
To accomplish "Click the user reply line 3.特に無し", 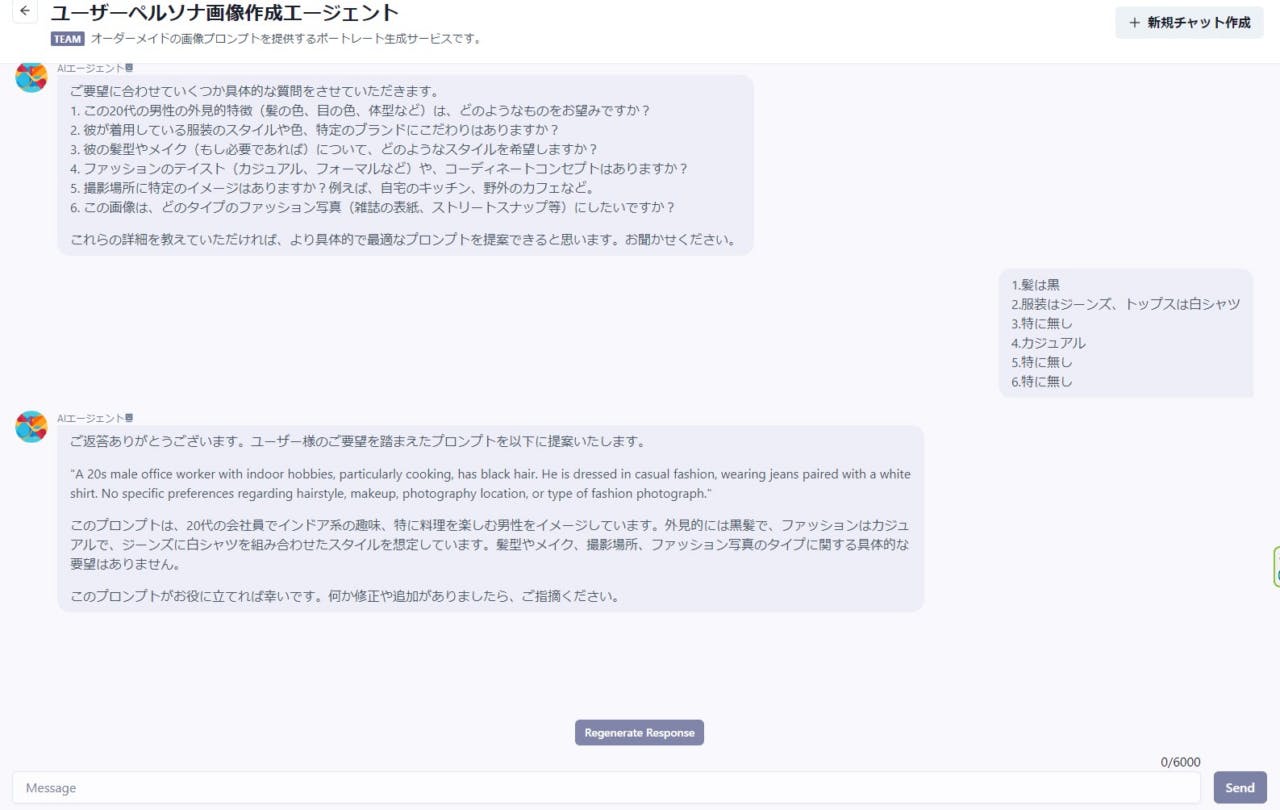I will point(1041,323).
